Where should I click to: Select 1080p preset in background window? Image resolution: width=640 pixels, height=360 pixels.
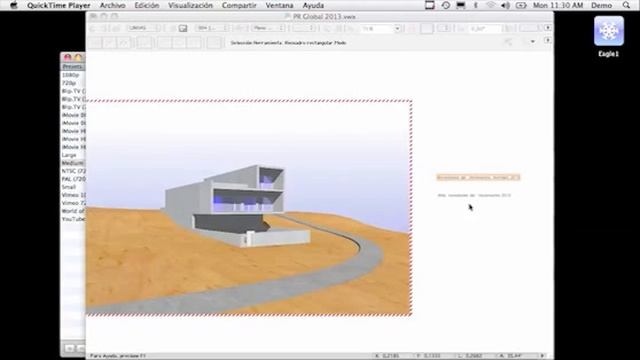[x=73, y=75]
